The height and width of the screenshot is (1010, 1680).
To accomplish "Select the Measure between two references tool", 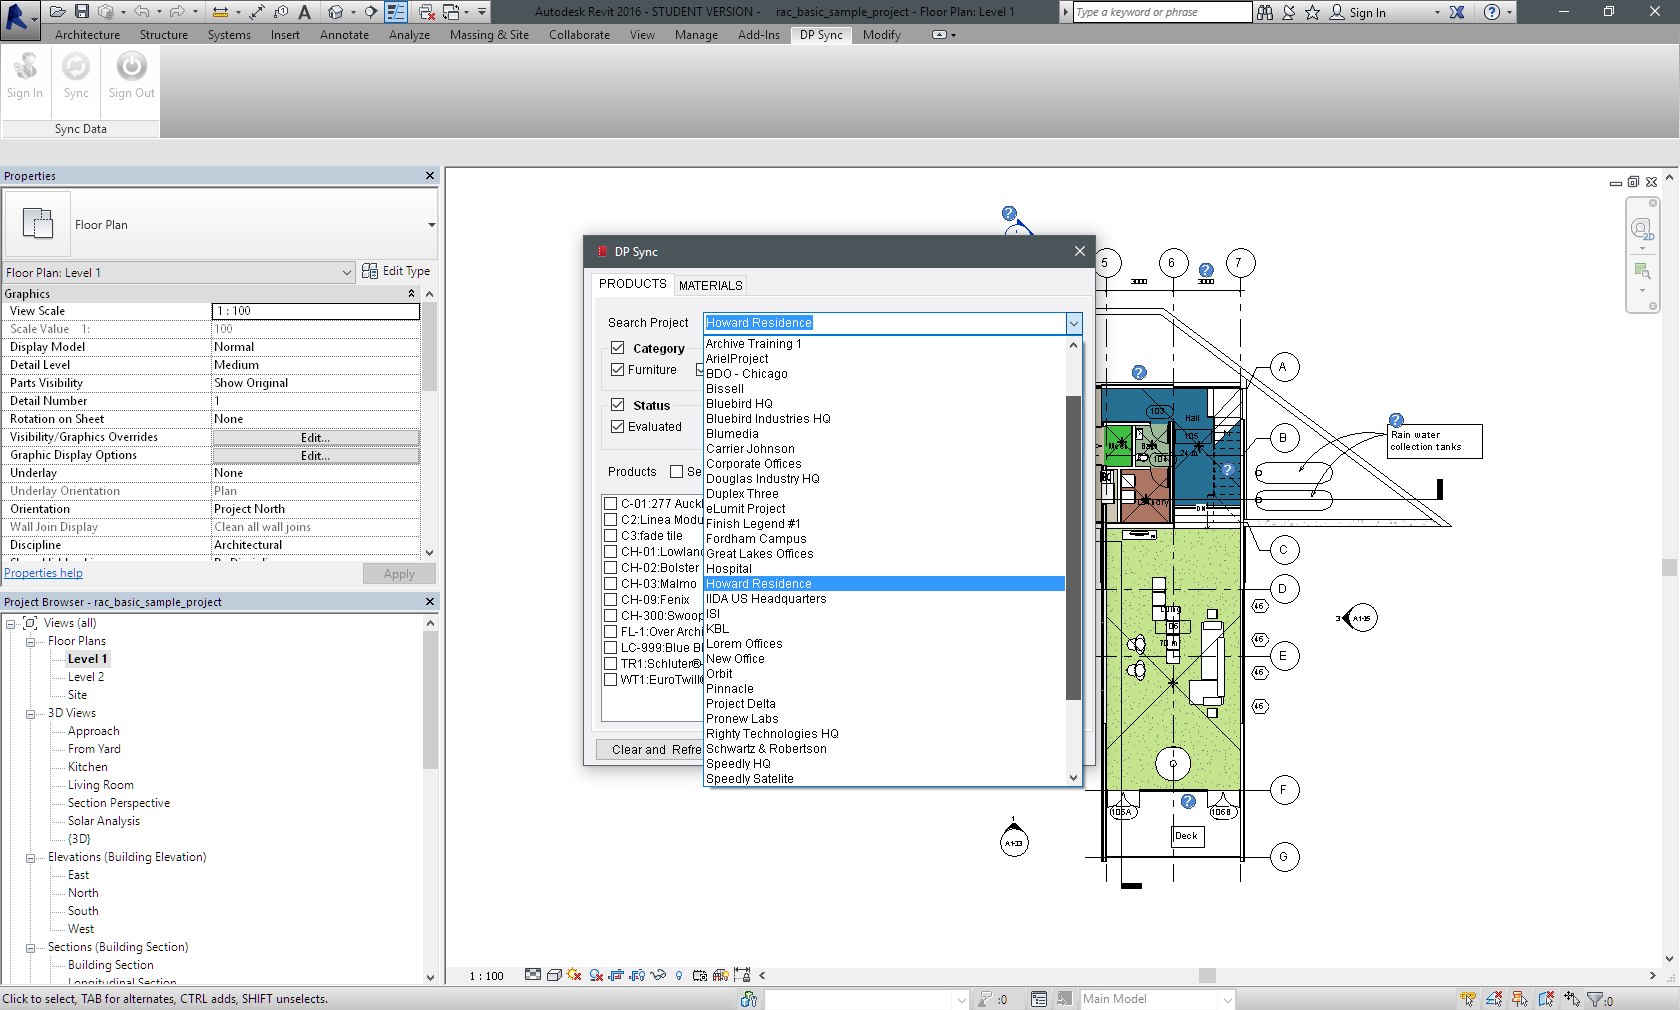I will click(221, 12).
